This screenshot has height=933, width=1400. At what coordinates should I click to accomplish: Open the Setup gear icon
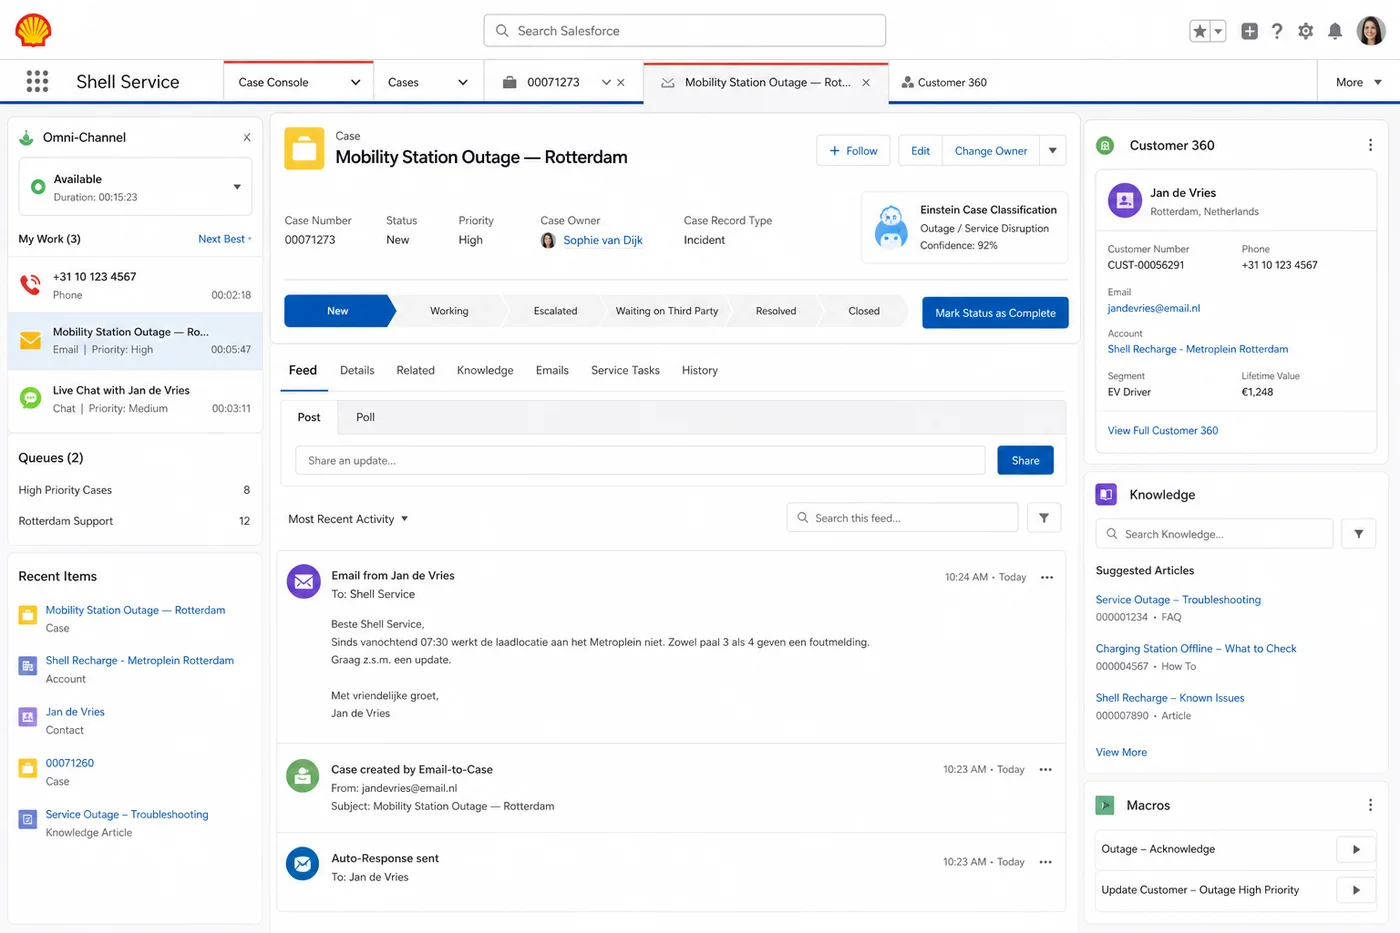pos(1305,31)
